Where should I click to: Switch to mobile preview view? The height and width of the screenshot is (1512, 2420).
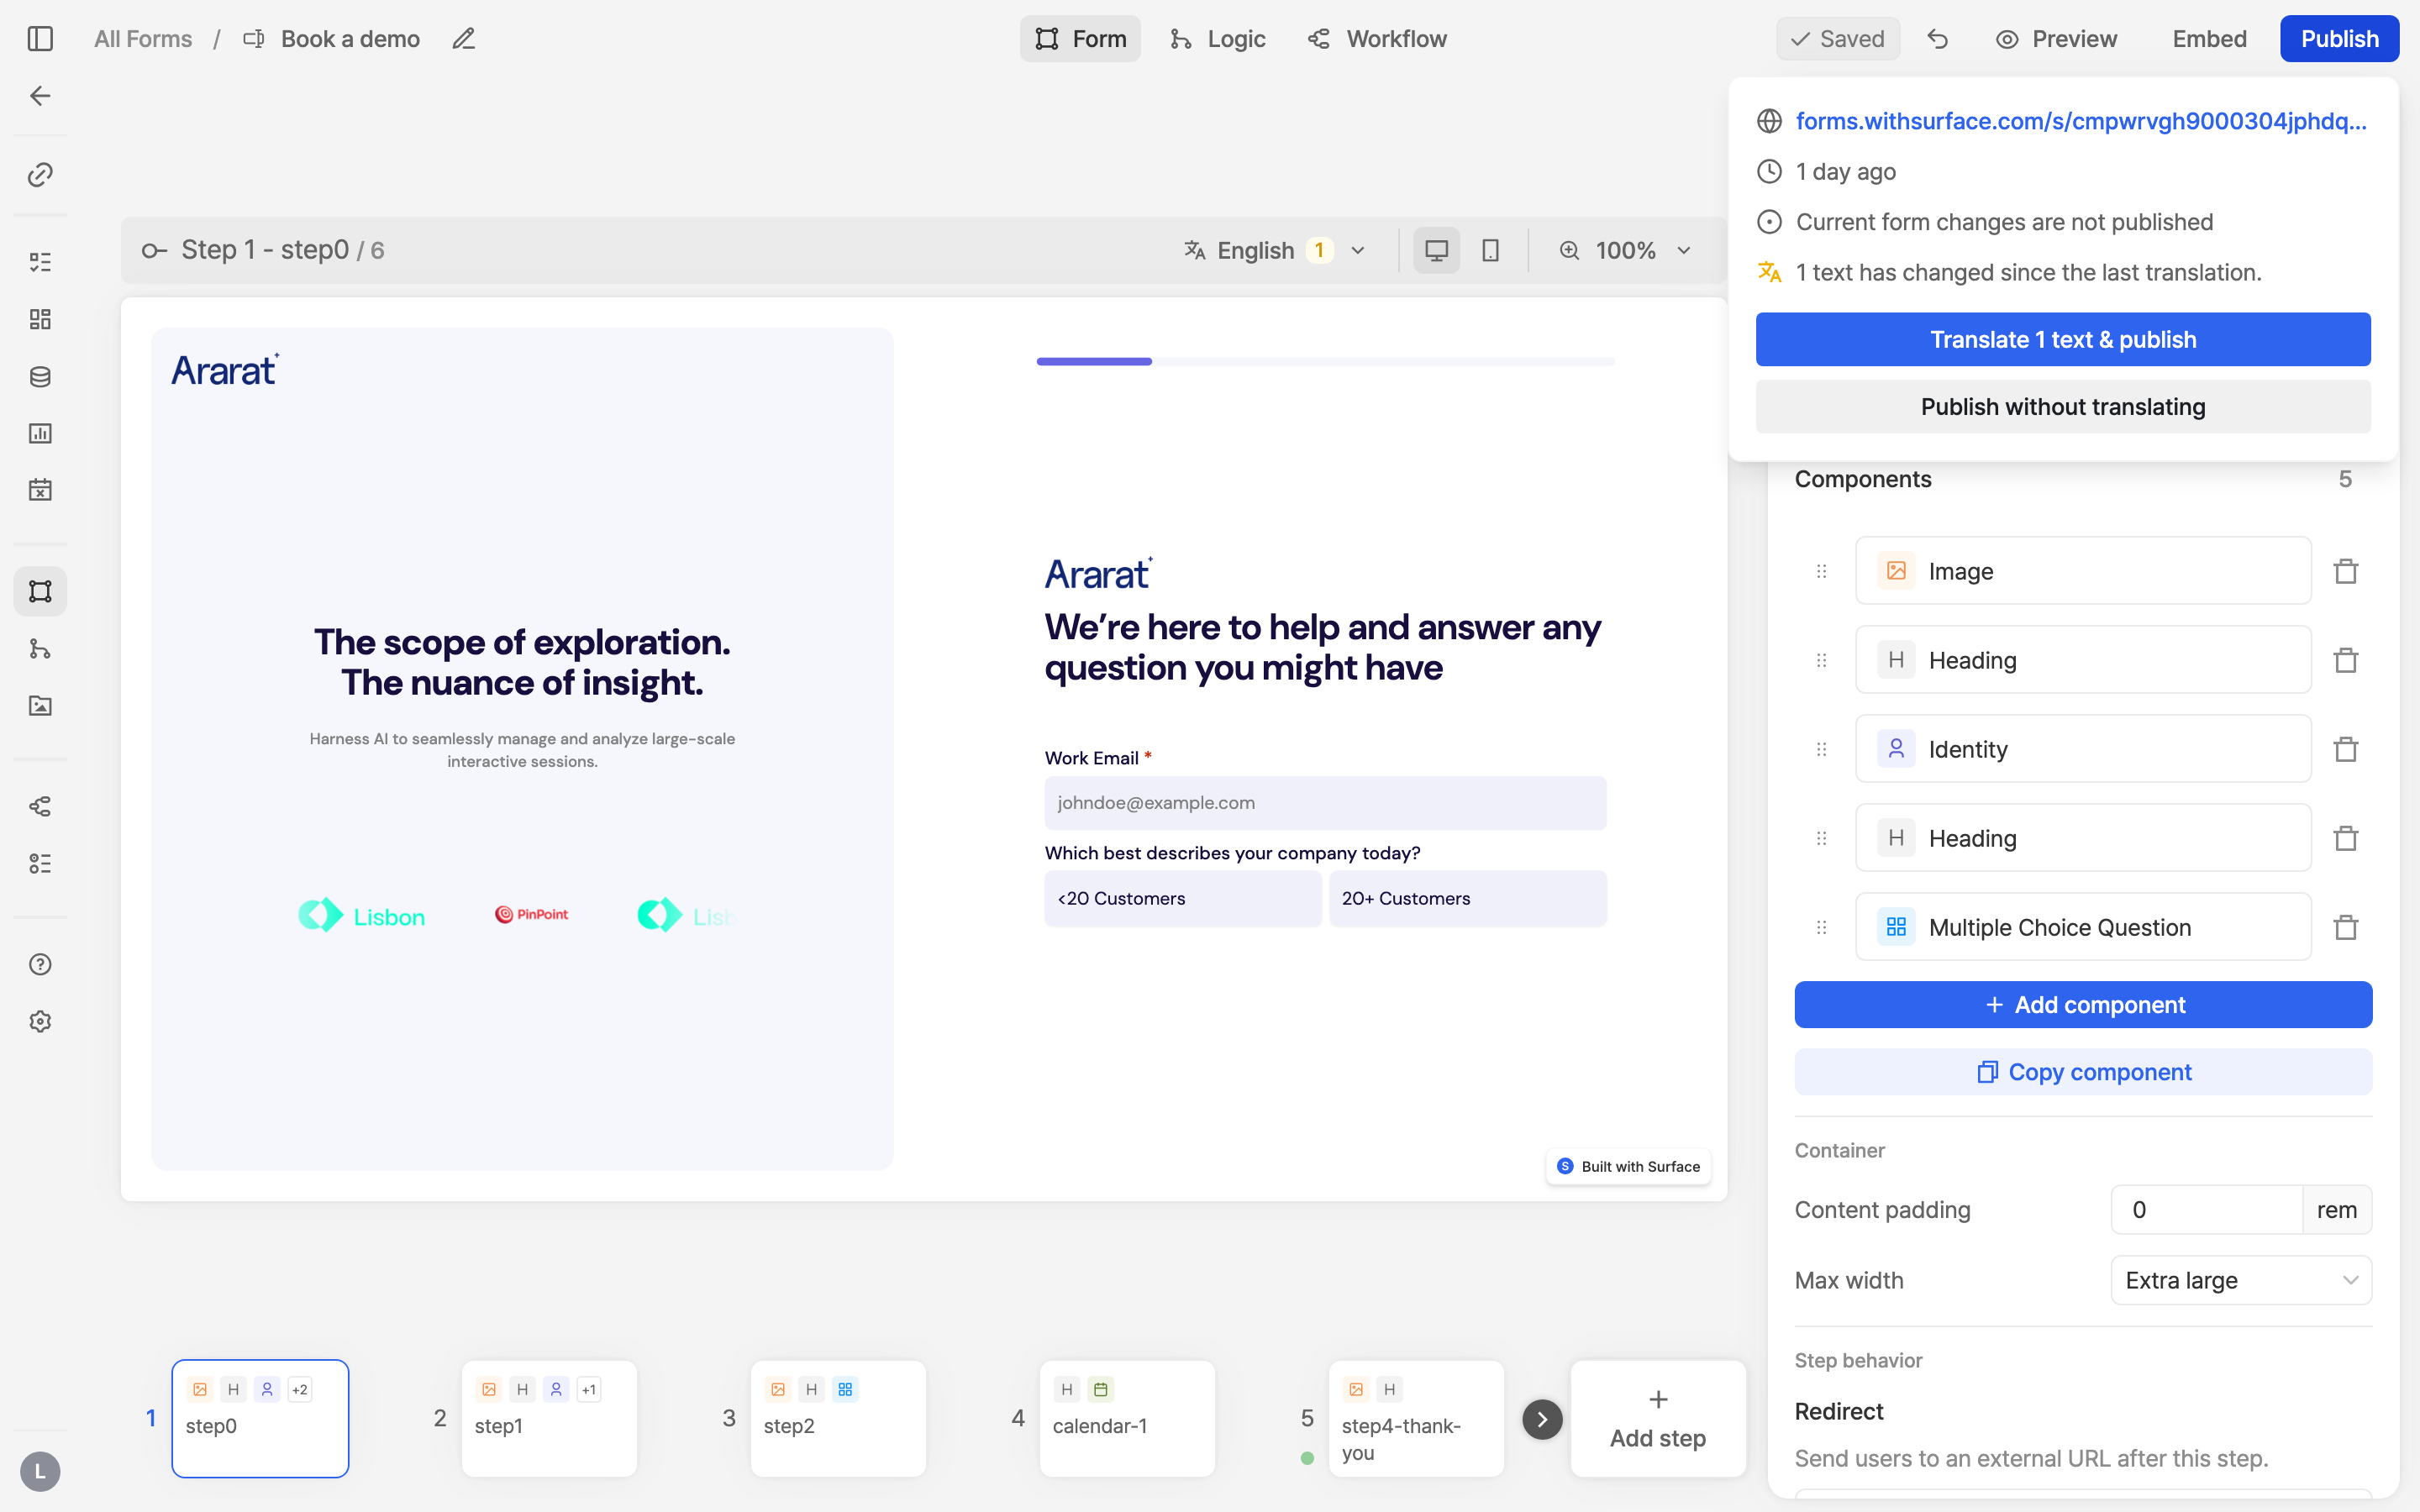click(x=1491, y=250)
